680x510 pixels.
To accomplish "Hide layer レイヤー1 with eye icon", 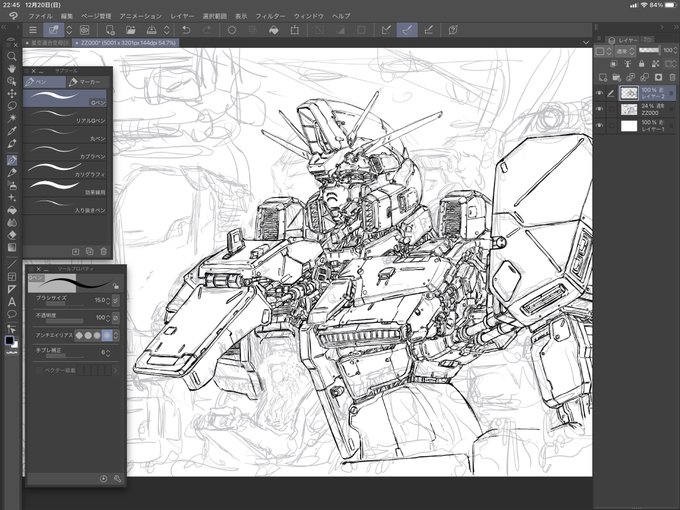I will tap(600, 125).
